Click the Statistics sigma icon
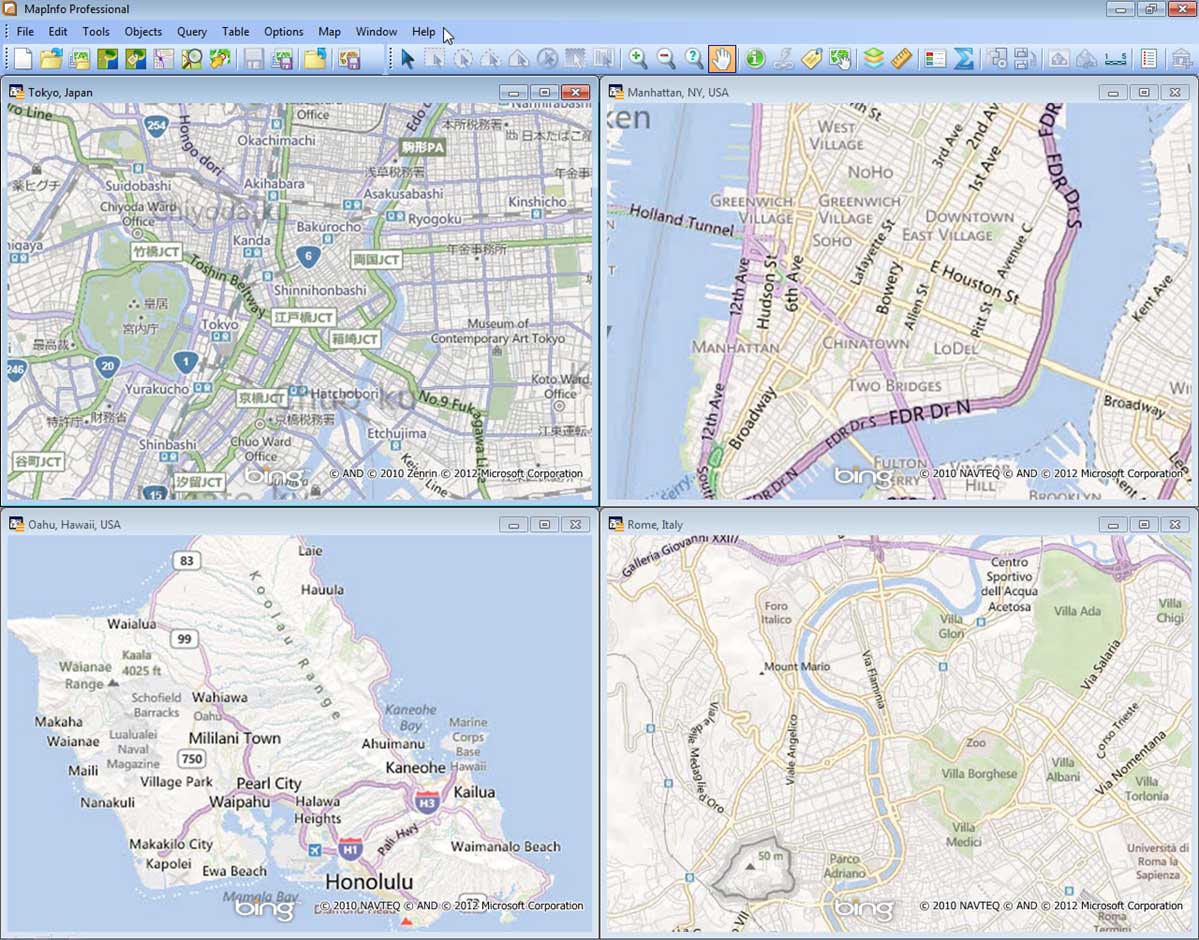The image size is (1199, 940). [x=963, y=59]
